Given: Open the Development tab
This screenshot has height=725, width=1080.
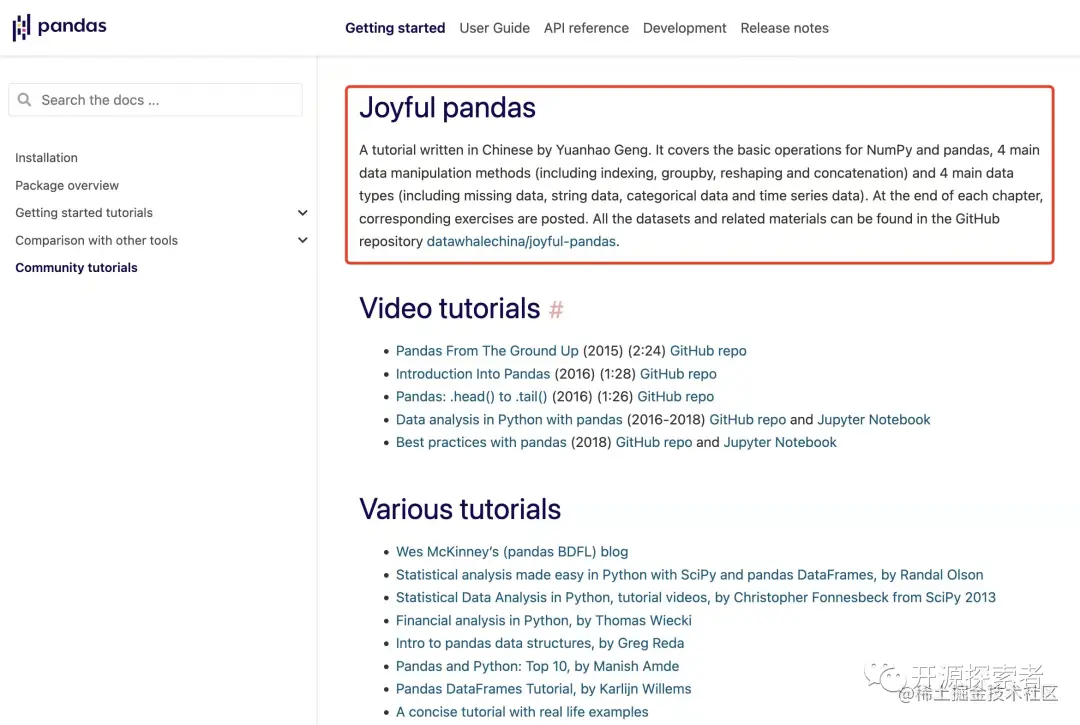Looking at the screenshot, I should point(685,28).
